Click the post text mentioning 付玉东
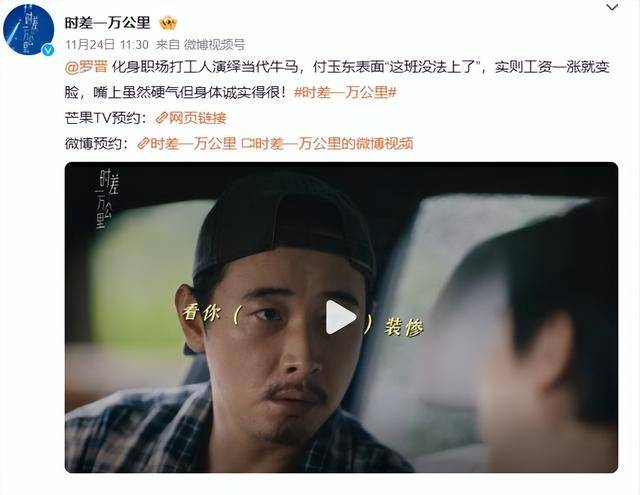 click(x=337, y=80)
